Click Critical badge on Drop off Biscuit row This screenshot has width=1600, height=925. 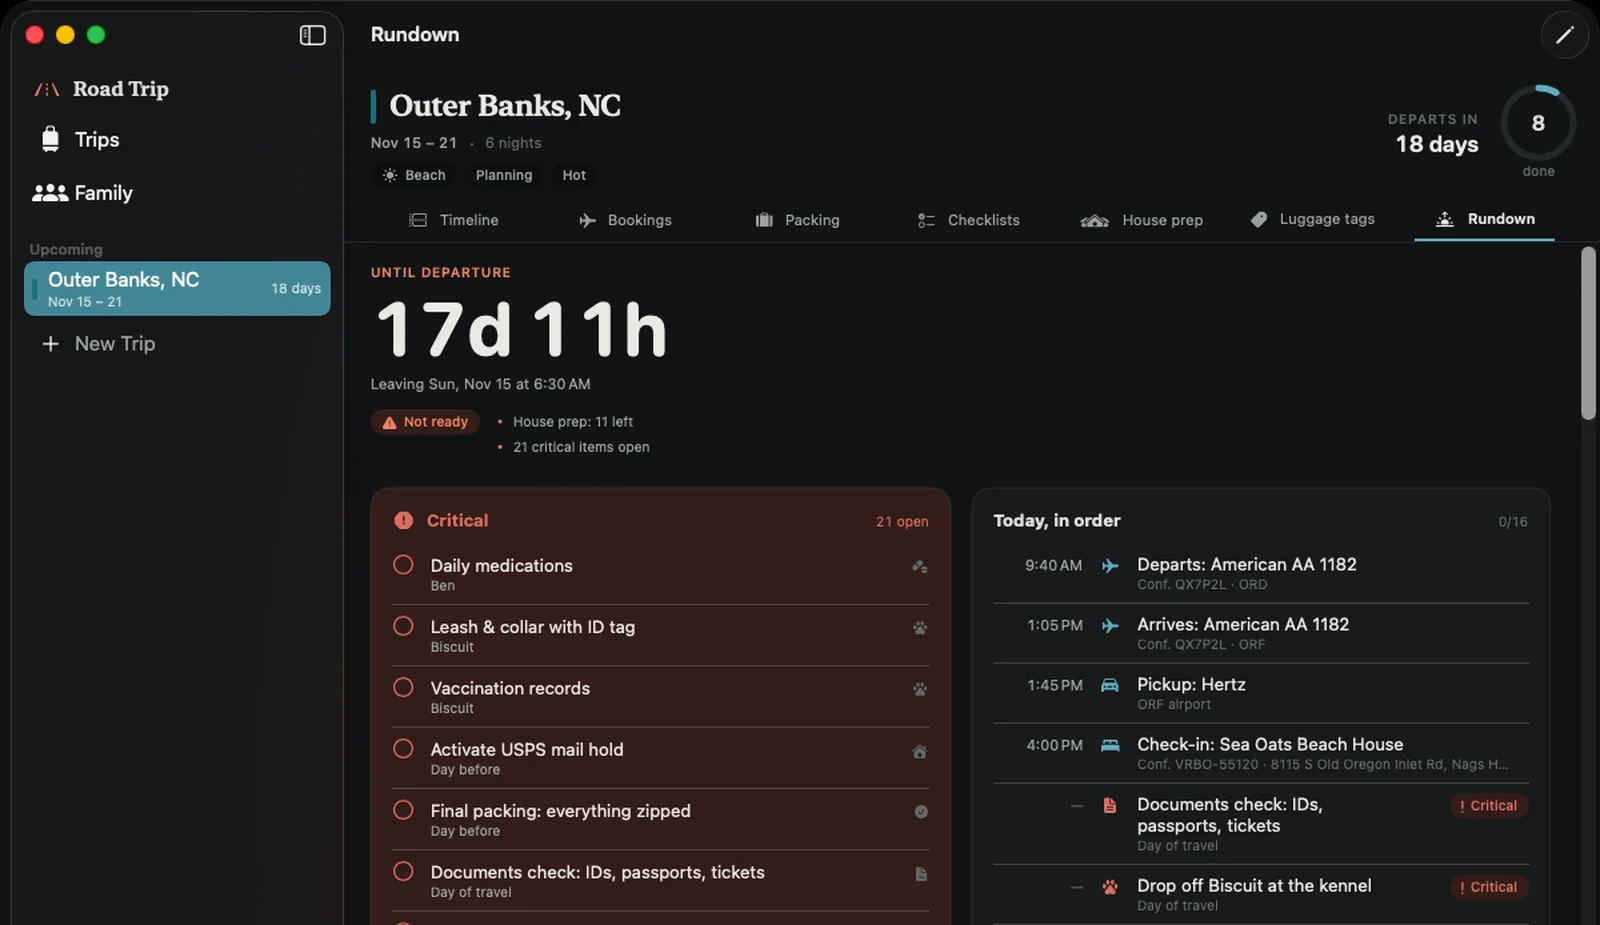click(x=1488, y=887)
